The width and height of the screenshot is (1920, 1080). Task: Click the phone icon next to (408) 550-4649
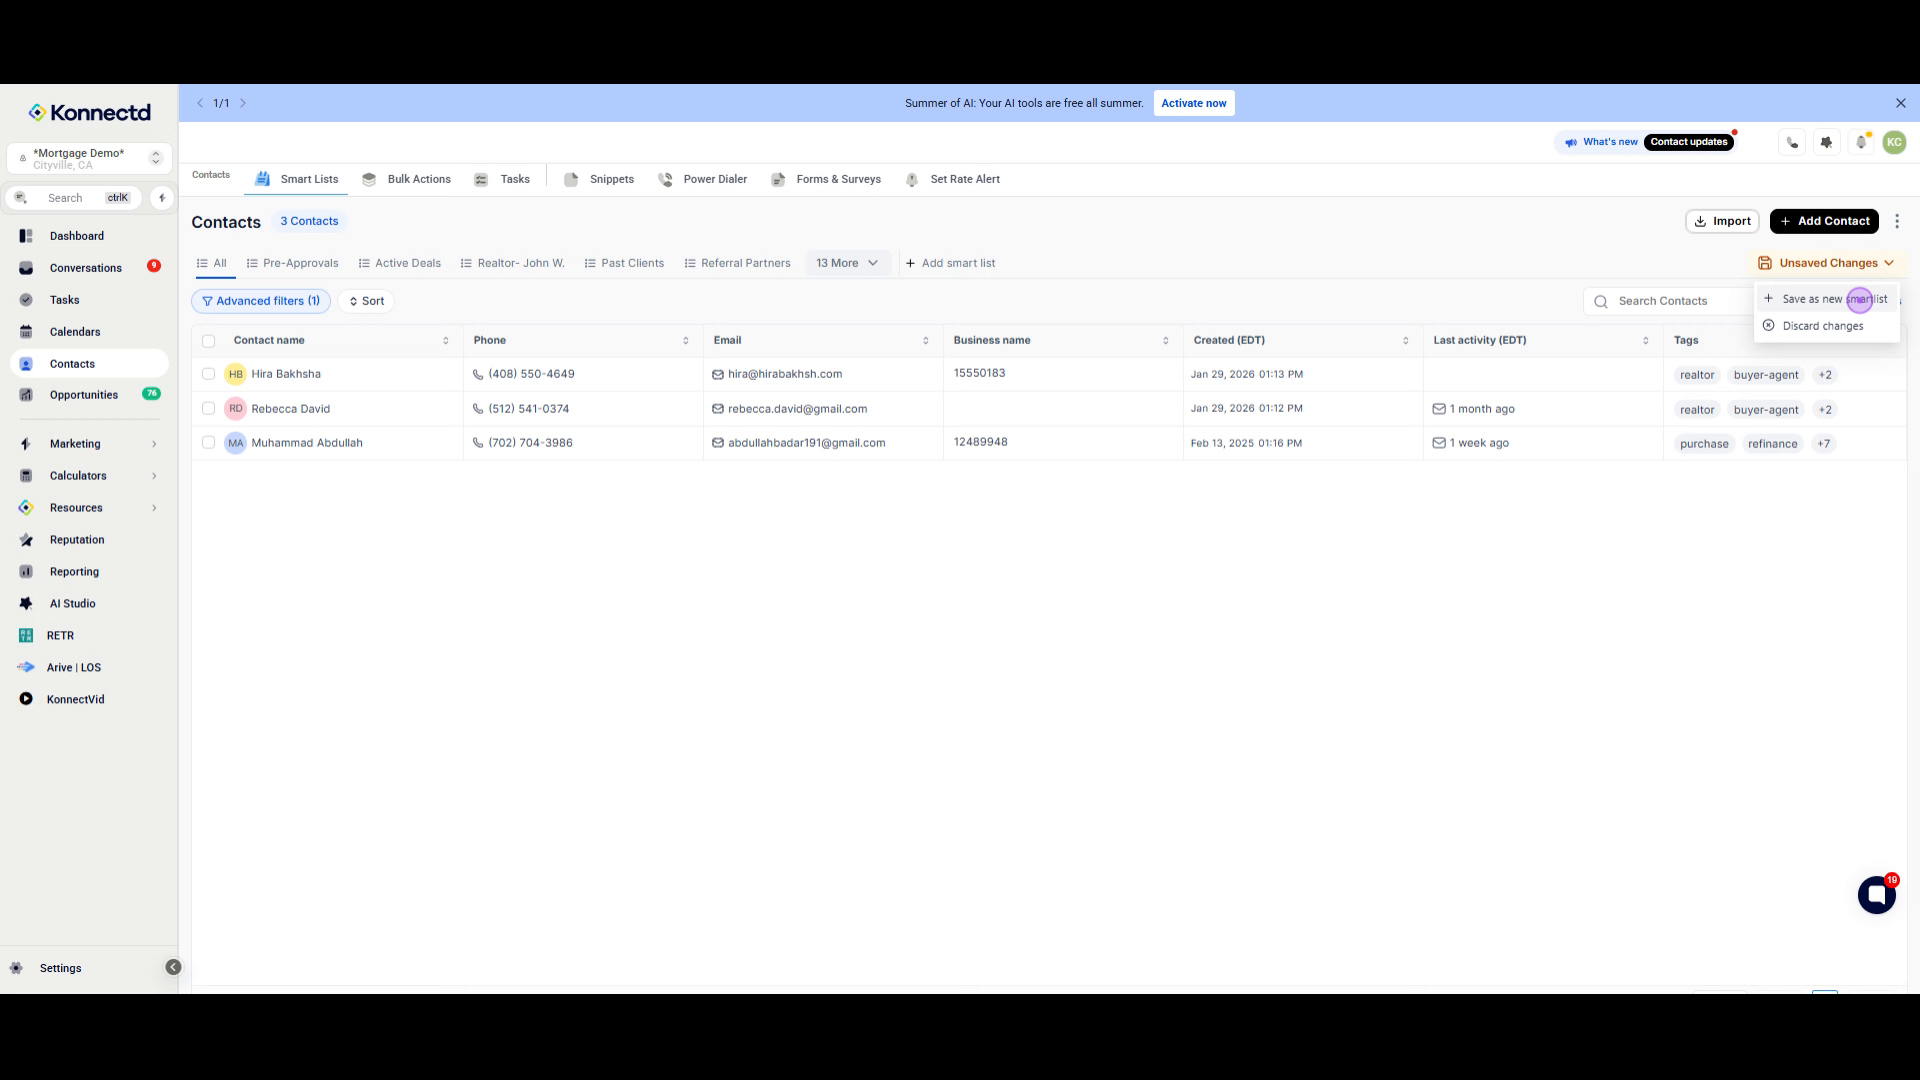[x=478, y=374]
